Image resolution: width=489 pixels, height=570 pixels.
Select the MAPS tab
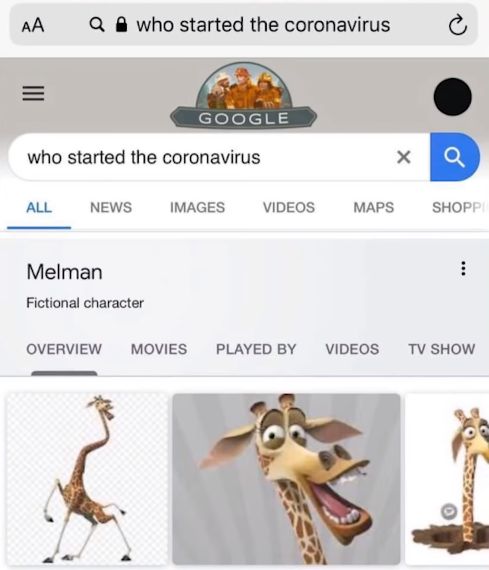(x=374, y=208)
